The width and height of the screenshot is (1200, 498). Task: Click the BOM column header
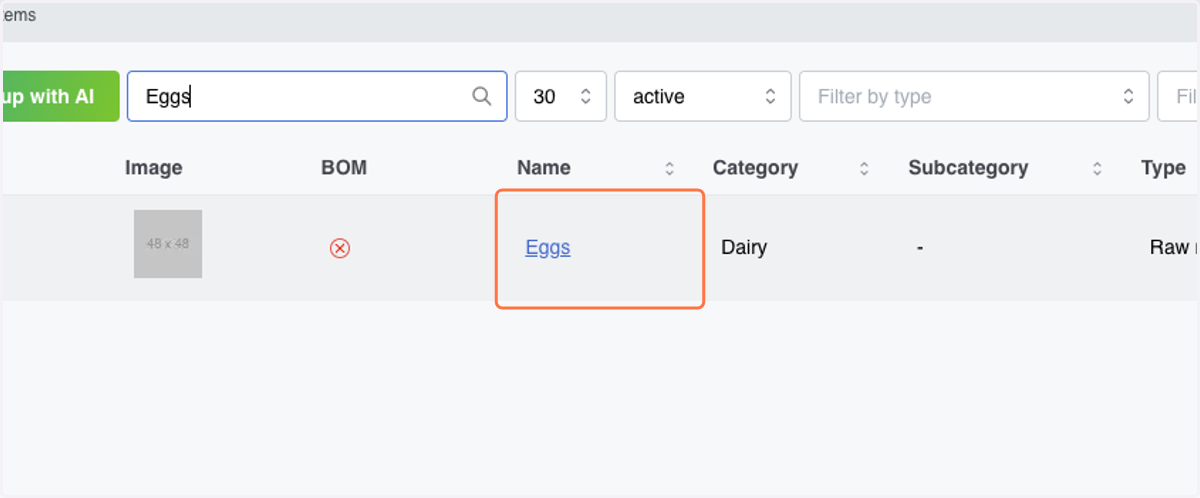(x=344, y=168)
